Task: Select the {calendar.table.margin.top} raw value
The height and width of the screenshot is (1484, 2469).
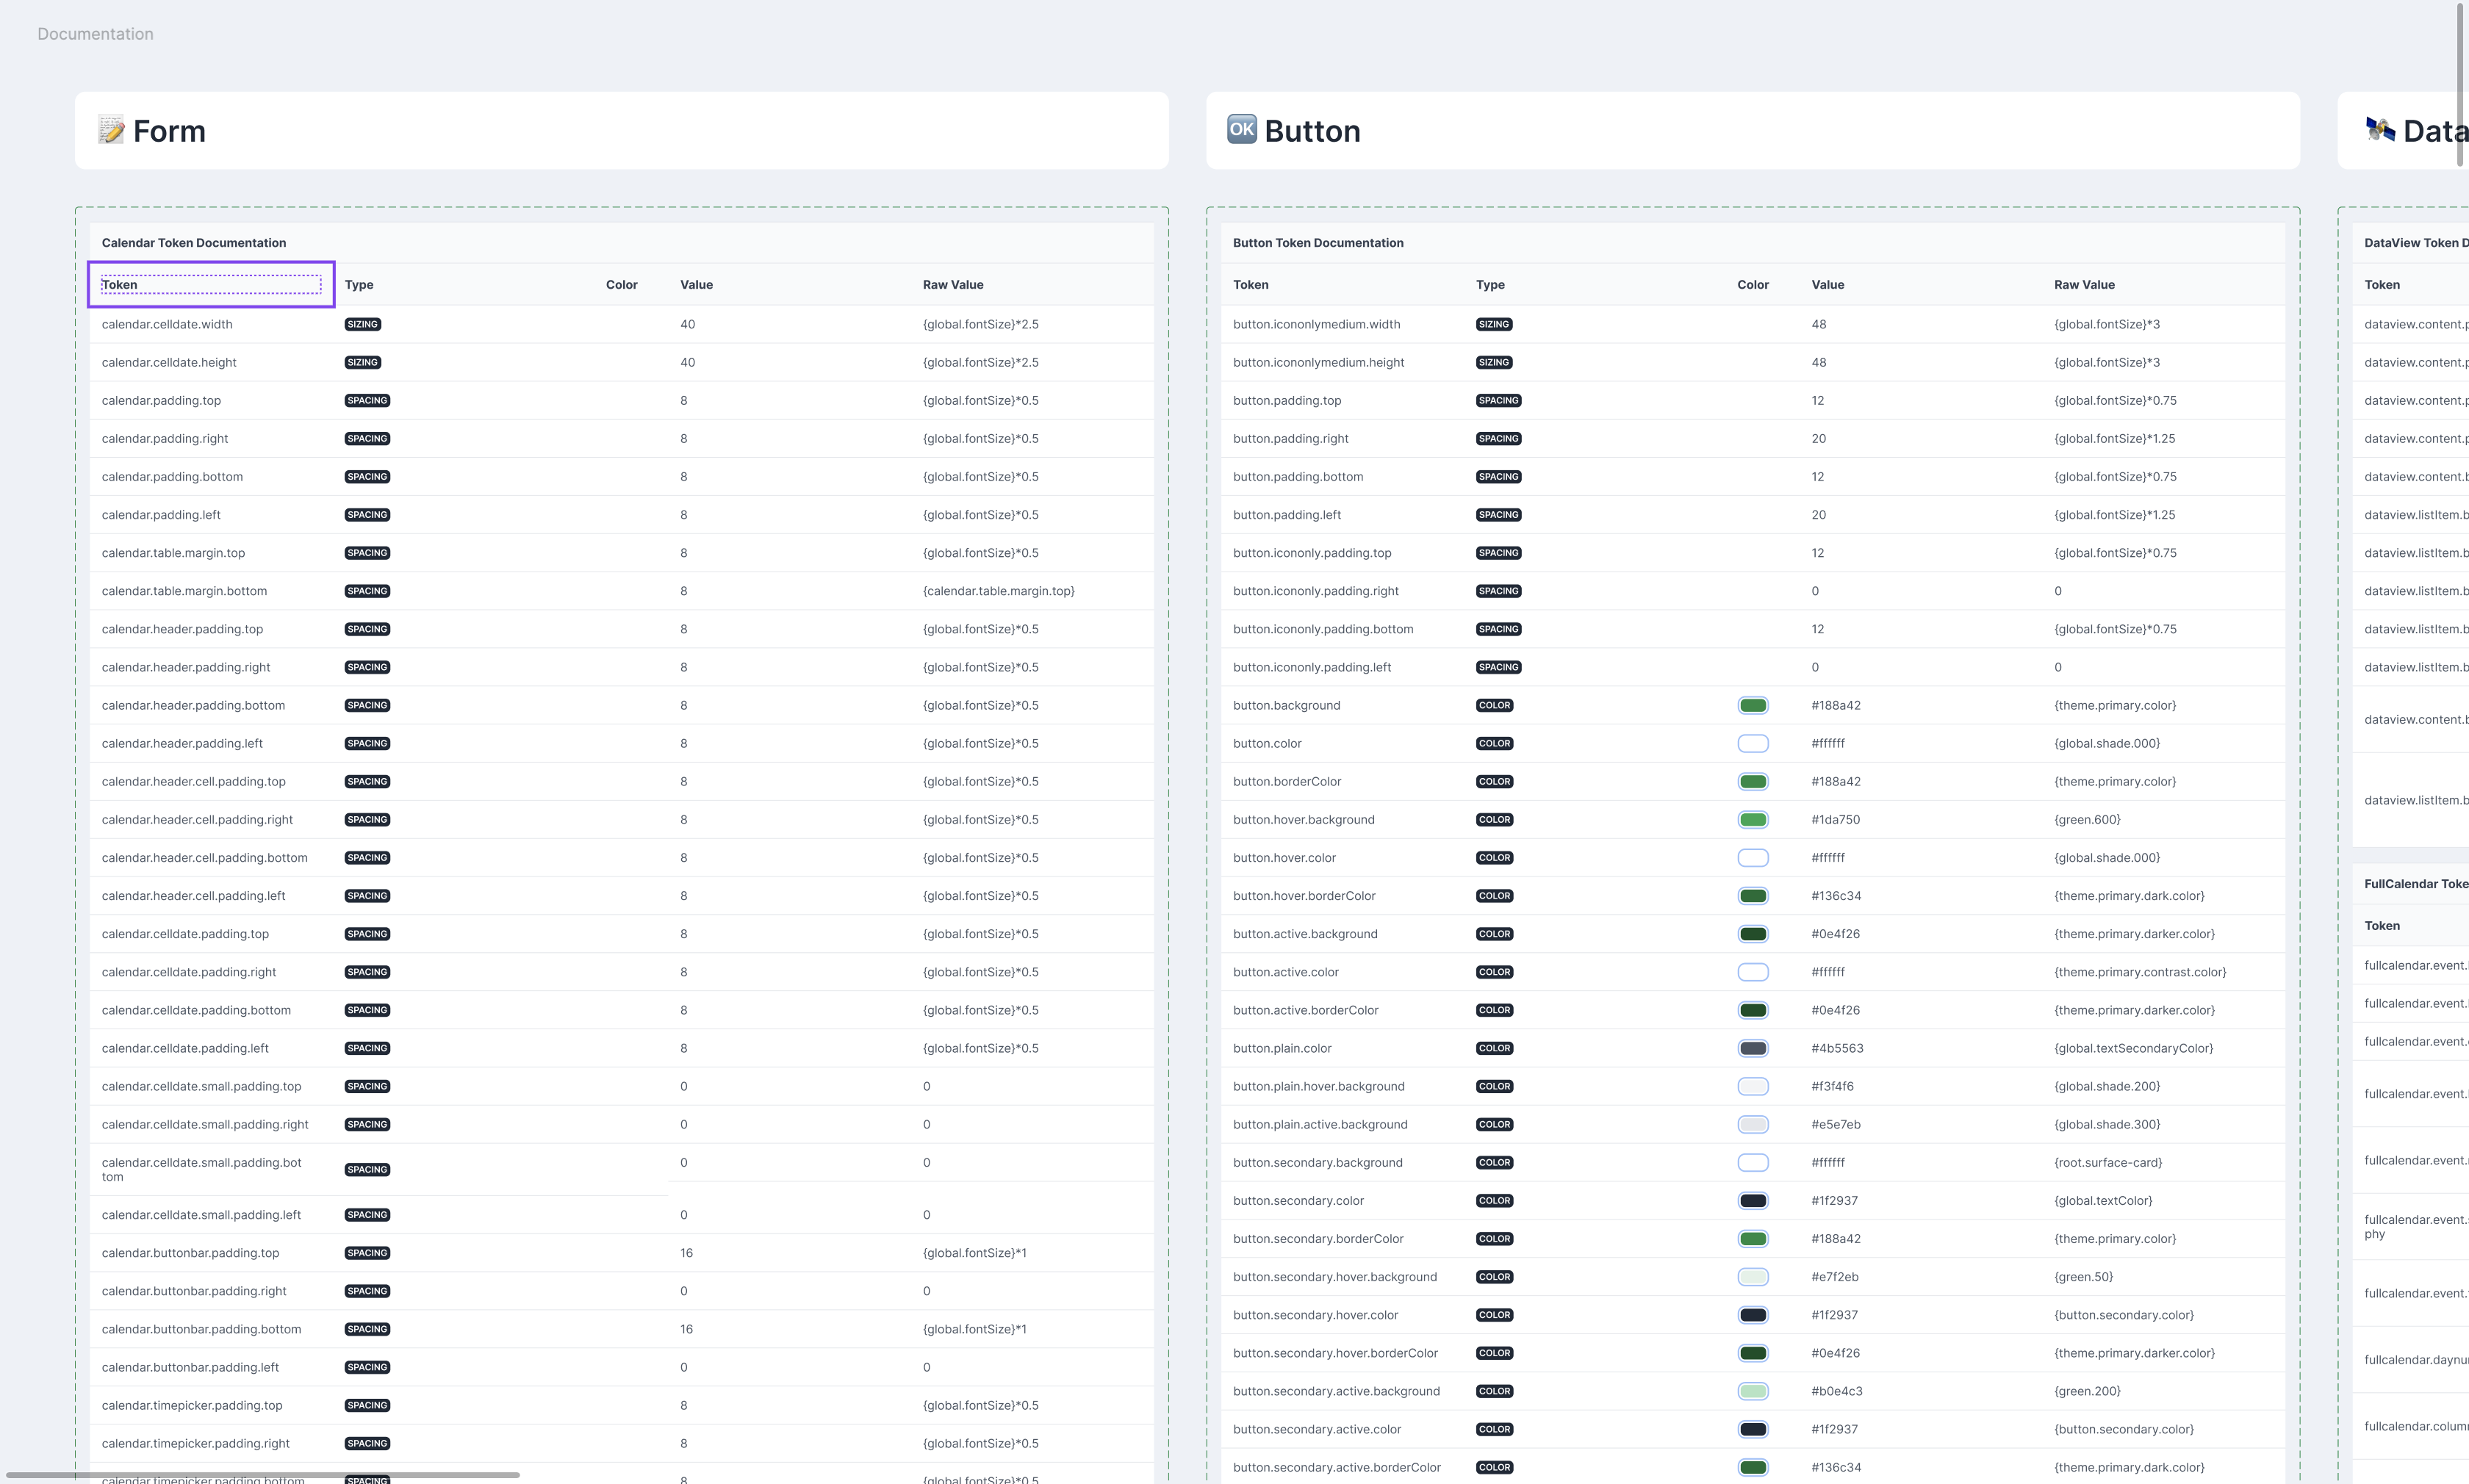Action: click(998, 591)
